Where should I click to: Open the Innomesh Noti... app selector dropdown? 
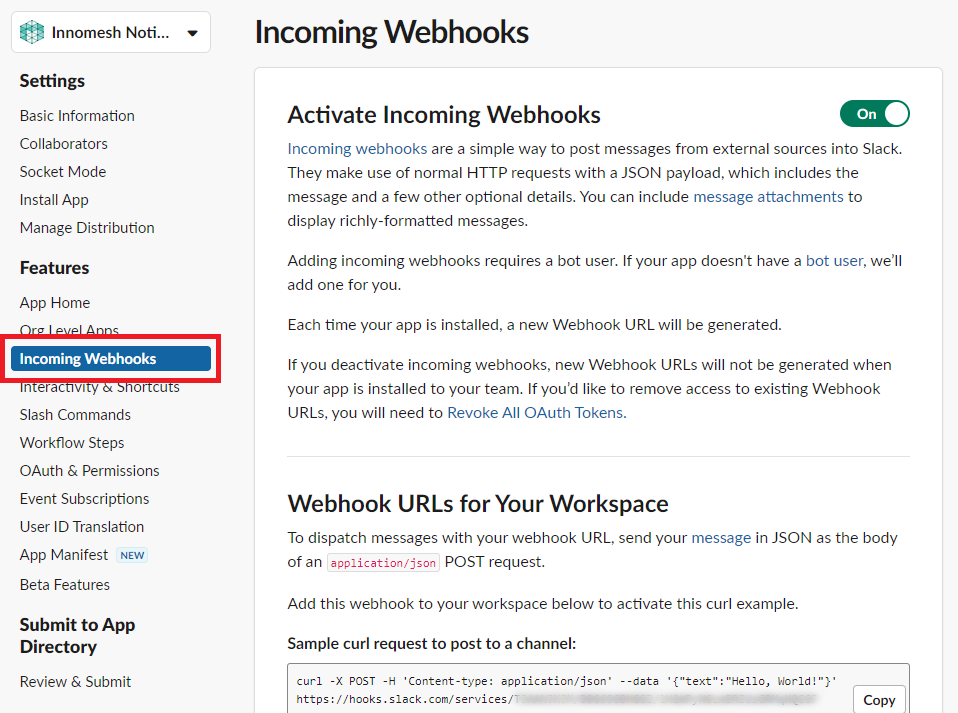pos(111,32)
